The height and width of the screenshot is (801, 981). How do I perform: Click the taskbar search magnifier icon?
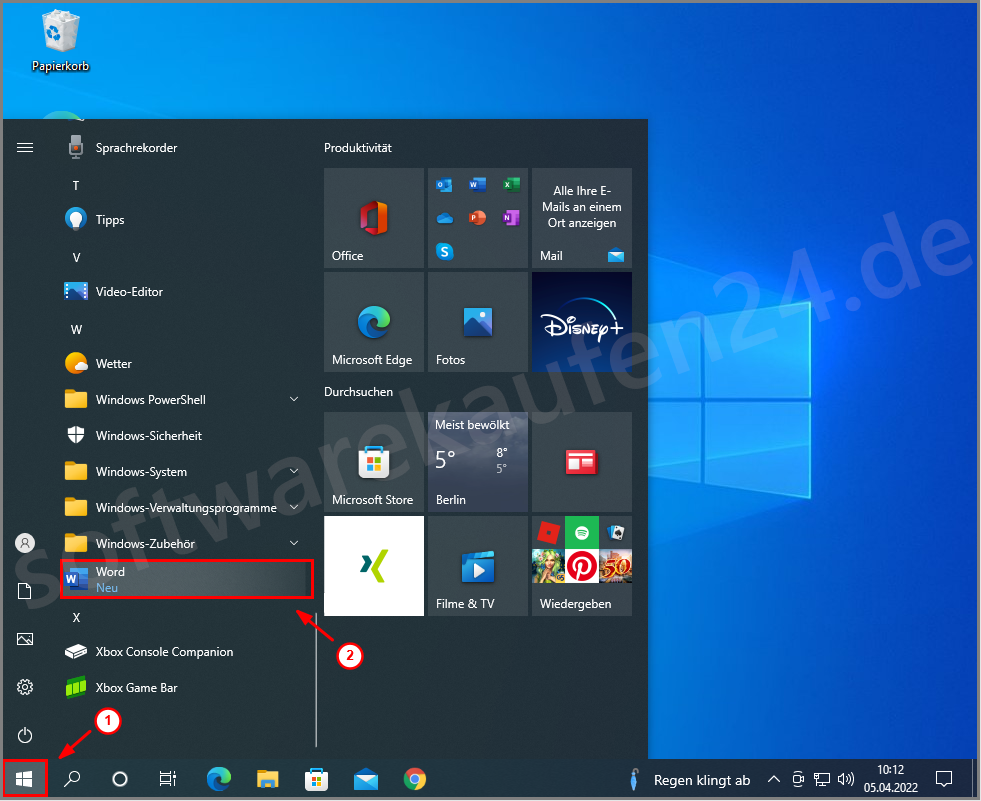coord(72,779)
